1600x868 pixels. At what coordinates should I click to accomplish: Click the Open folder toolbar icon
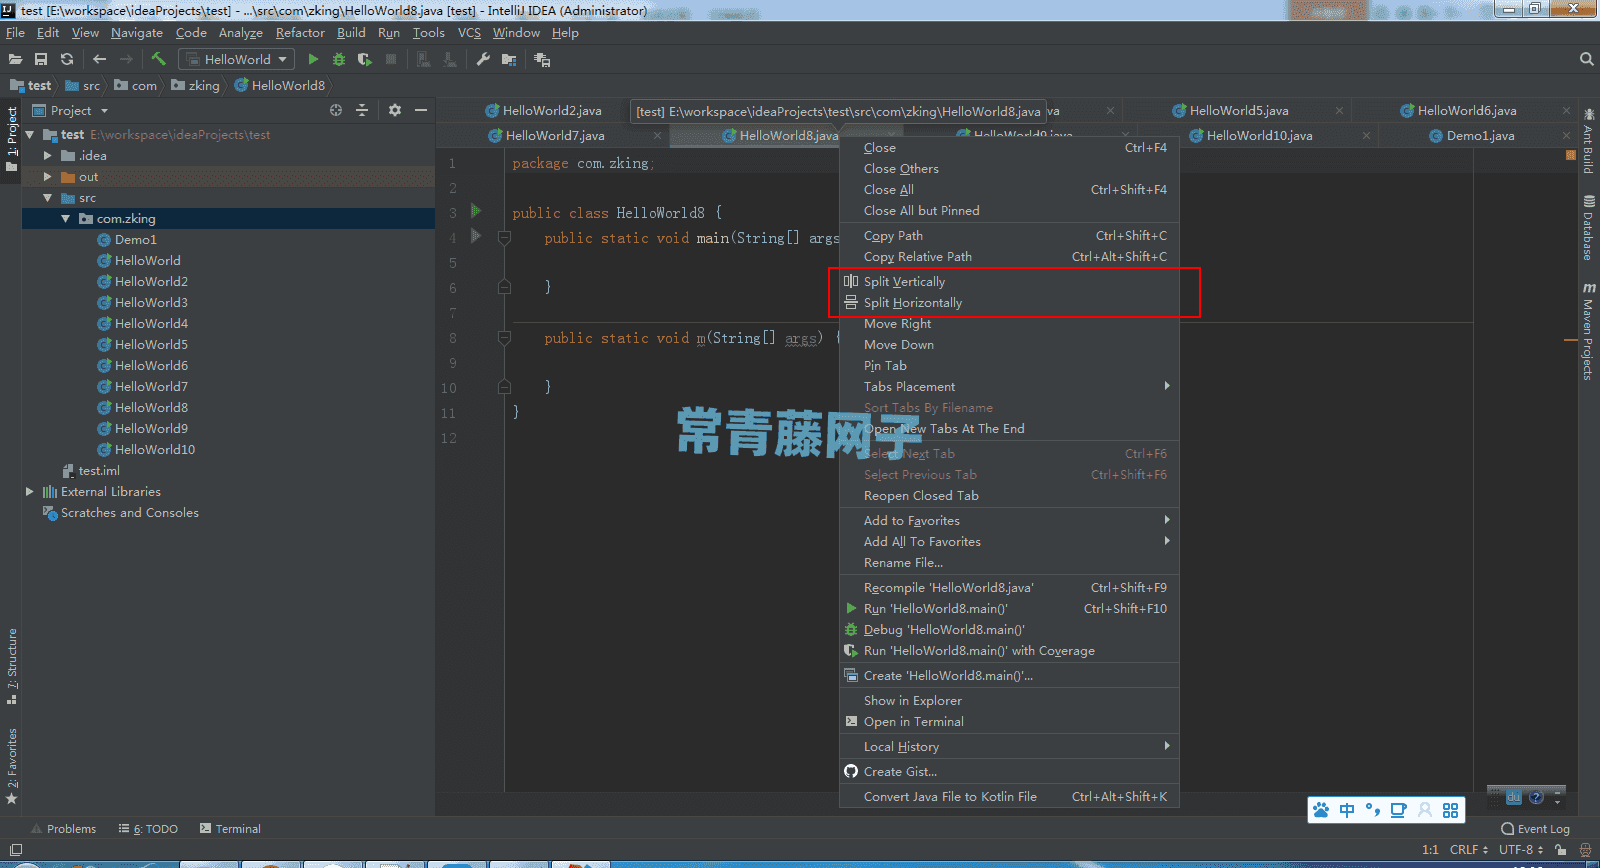pyautogui.click(x=15, y=60)
